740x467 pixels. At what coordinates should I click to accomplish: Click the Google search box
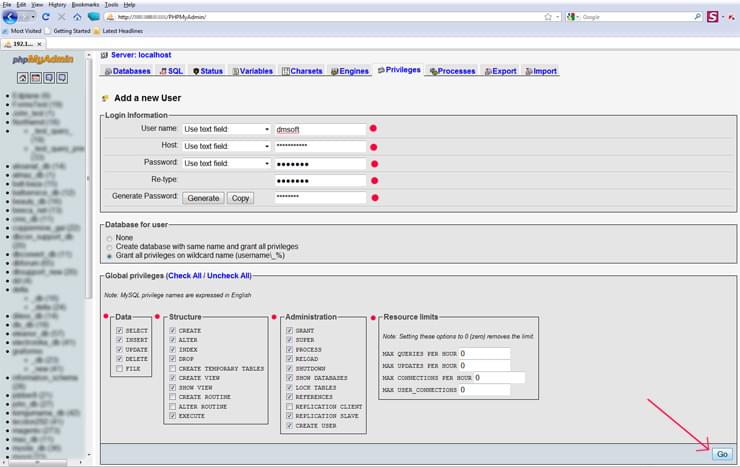[x=637, y=17]
